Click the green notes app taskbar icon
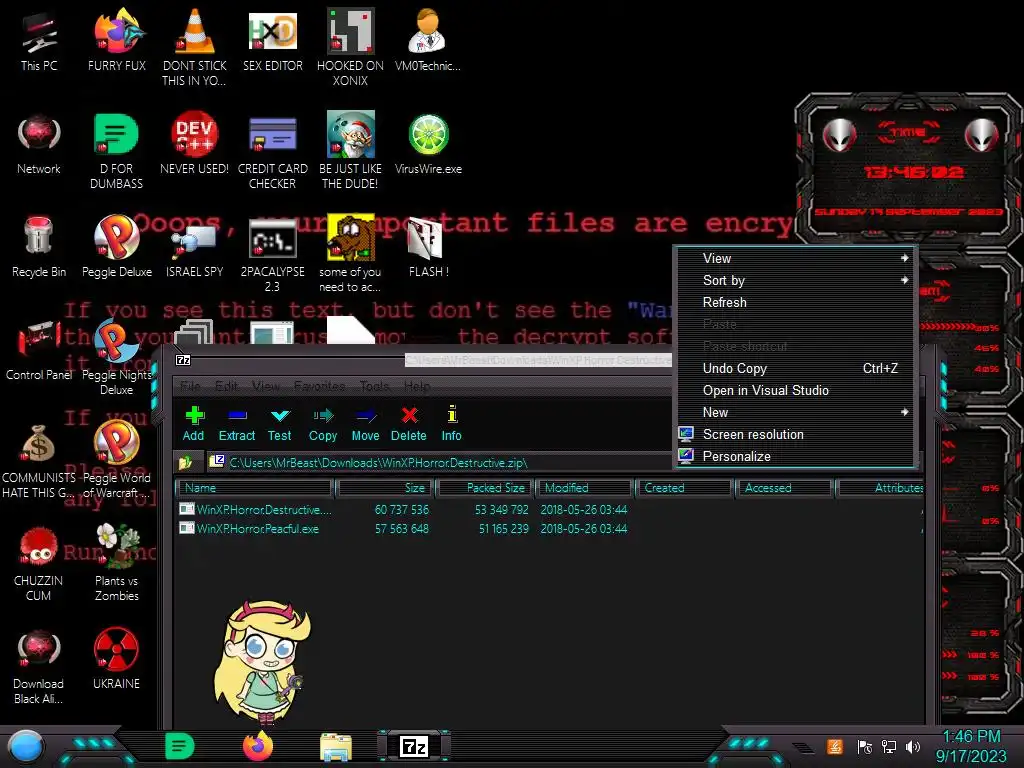This screenshot has height=768, width=1024. click(x=180, y=746)
